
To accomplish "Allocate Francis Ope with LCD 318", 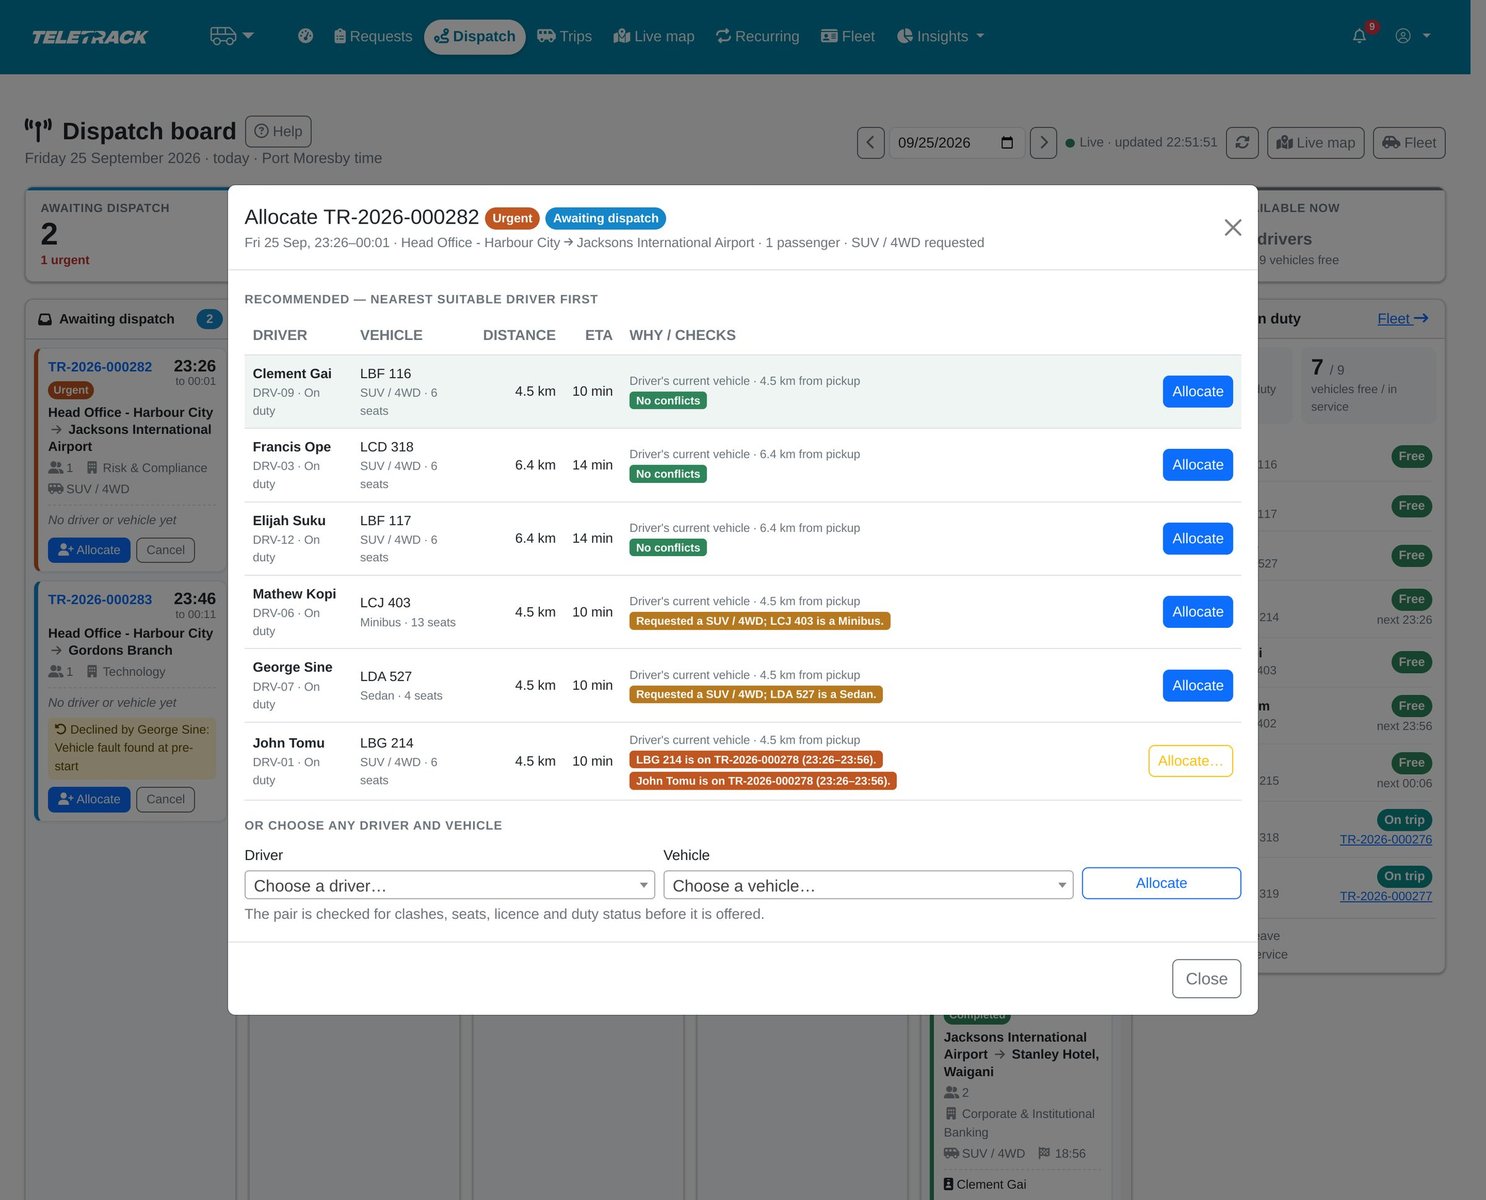I will [x=1197, y=465].
